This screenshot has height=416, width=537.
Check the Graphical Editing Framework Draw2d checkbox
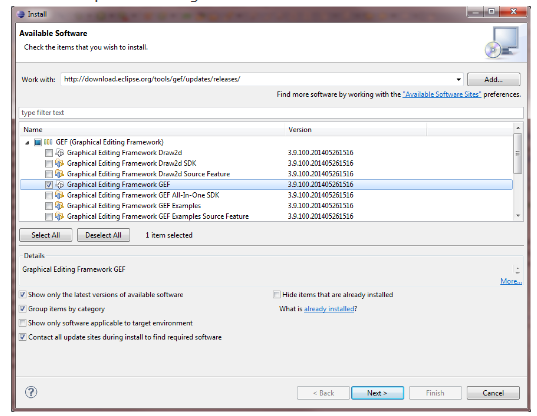49,153
